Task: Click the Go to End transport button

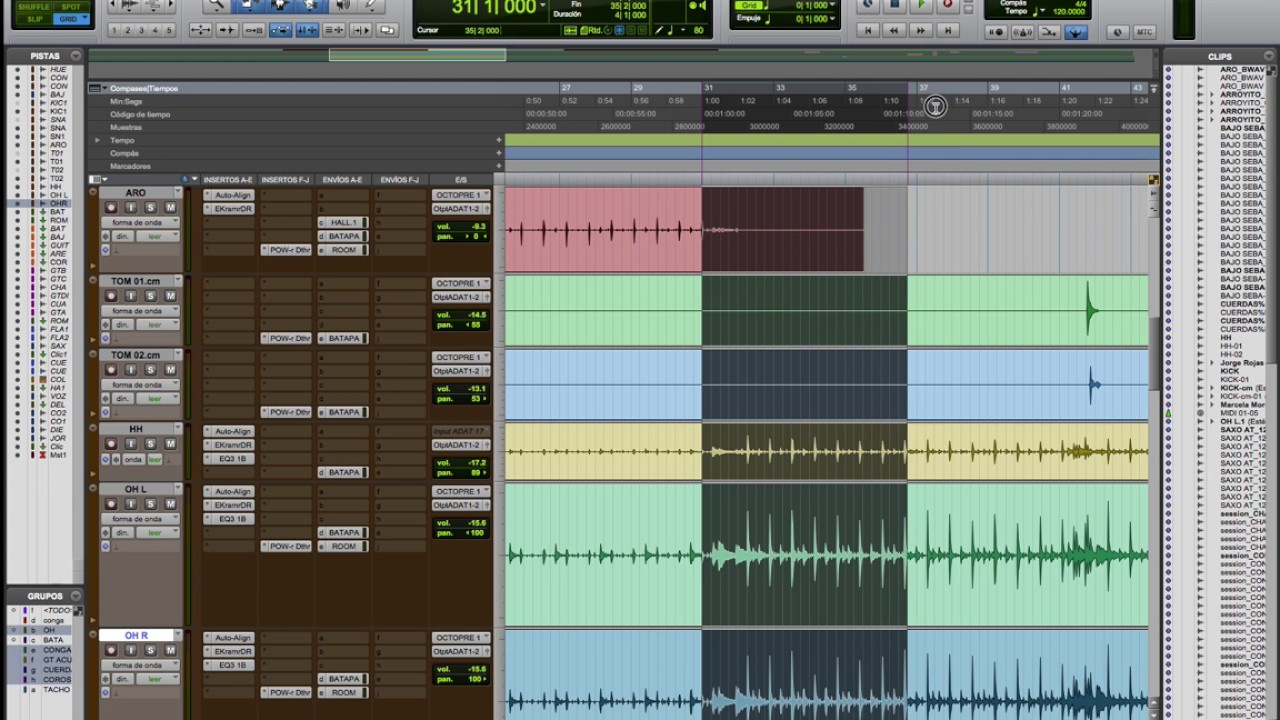Action: 949,31
